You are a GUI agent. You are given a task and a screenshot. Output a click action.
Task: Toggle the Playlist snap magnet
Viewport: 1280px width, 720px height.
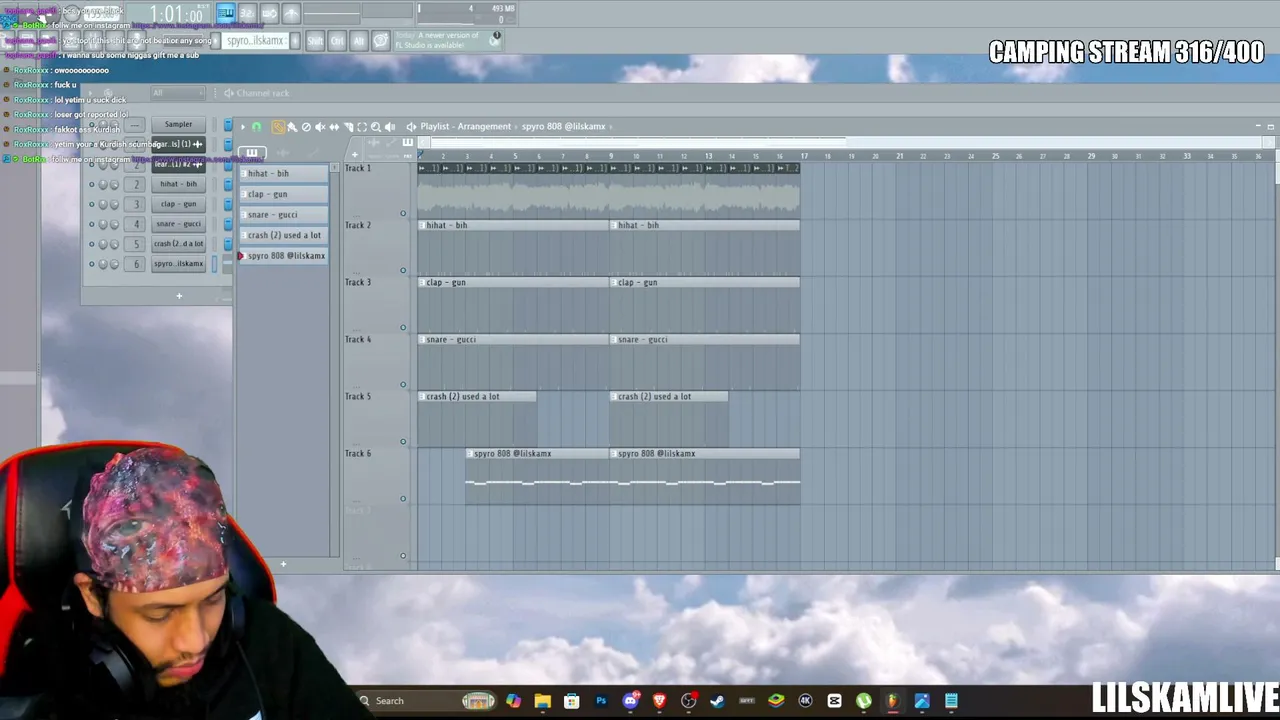click(x=257, y=127)
